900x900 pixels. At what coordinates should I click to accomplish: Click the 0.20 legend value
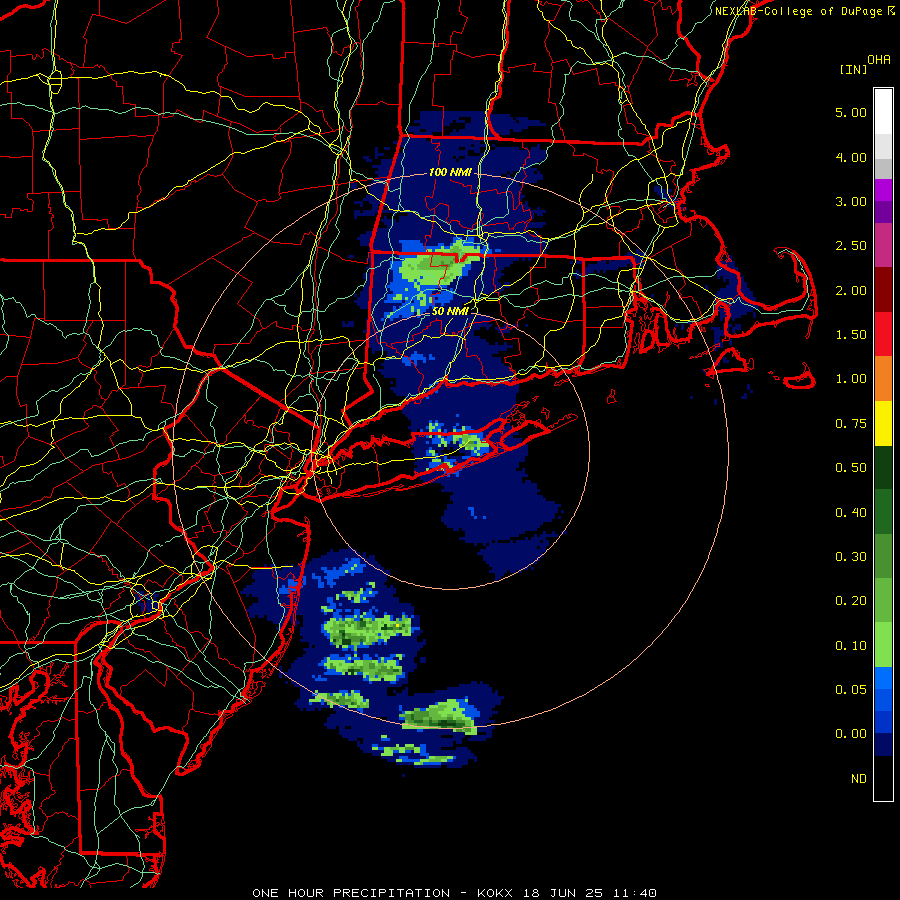[x=851, y=601]
